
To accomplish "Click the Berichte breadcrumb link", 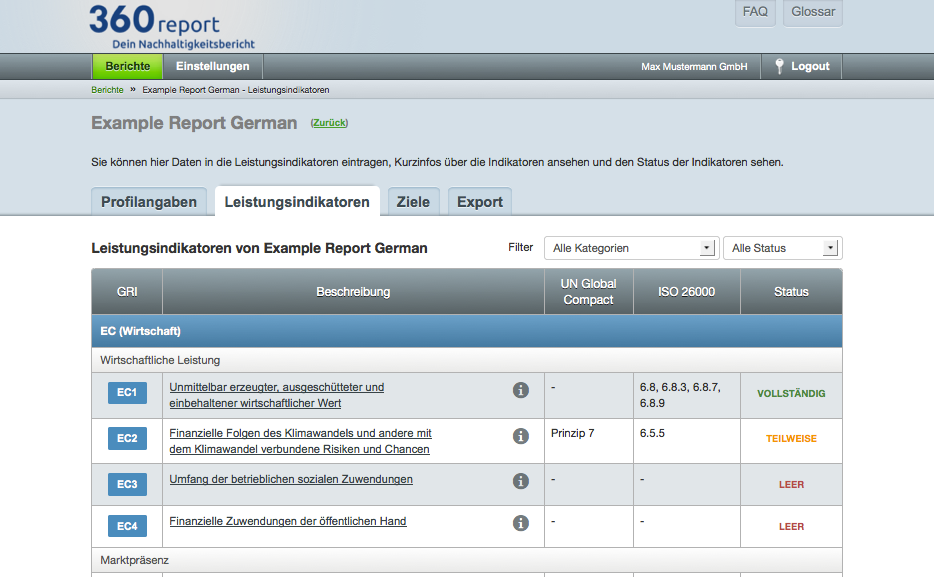I will (x=107, y=90).
